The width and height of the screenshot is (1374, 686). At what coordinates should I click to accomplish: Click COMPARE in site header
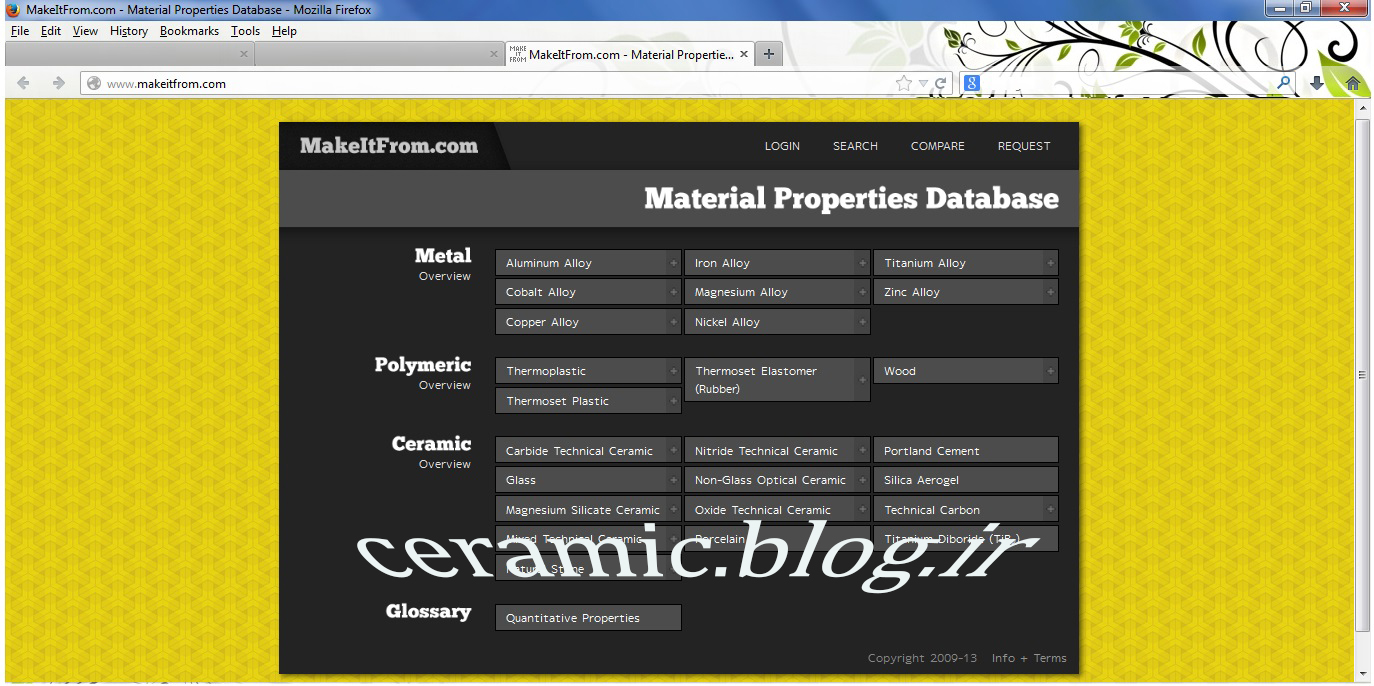pos(938,146)
